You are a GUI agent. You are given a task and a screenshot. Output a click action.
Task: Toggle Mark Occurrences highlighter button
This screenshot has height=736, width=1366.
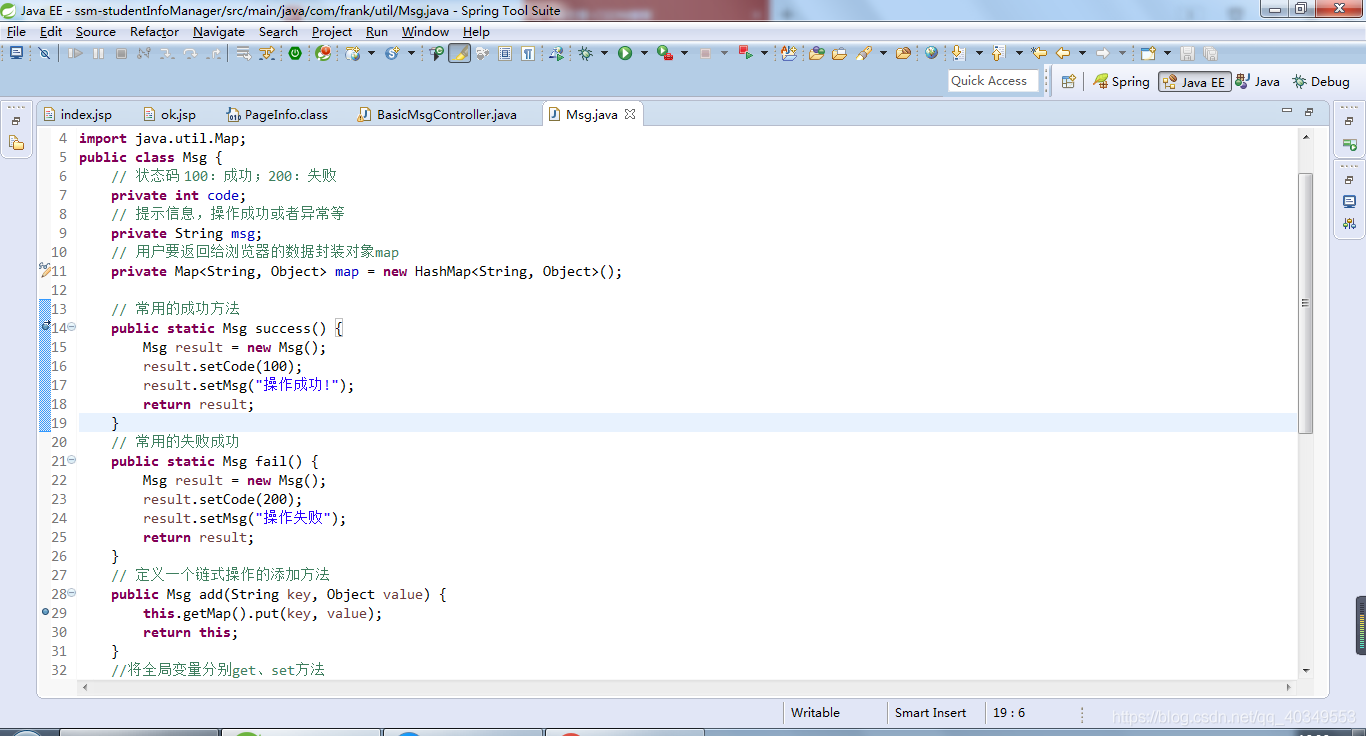point(459,53)
